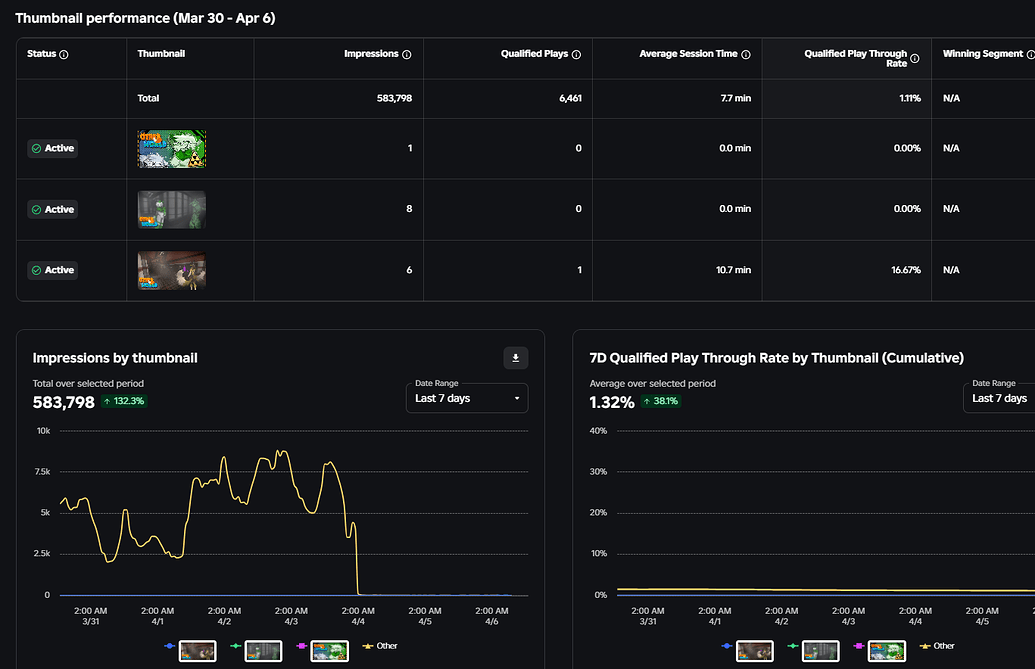
Task: Toggle magenta series legend in Play Through Rate chart
Action: tap(879, 651)
